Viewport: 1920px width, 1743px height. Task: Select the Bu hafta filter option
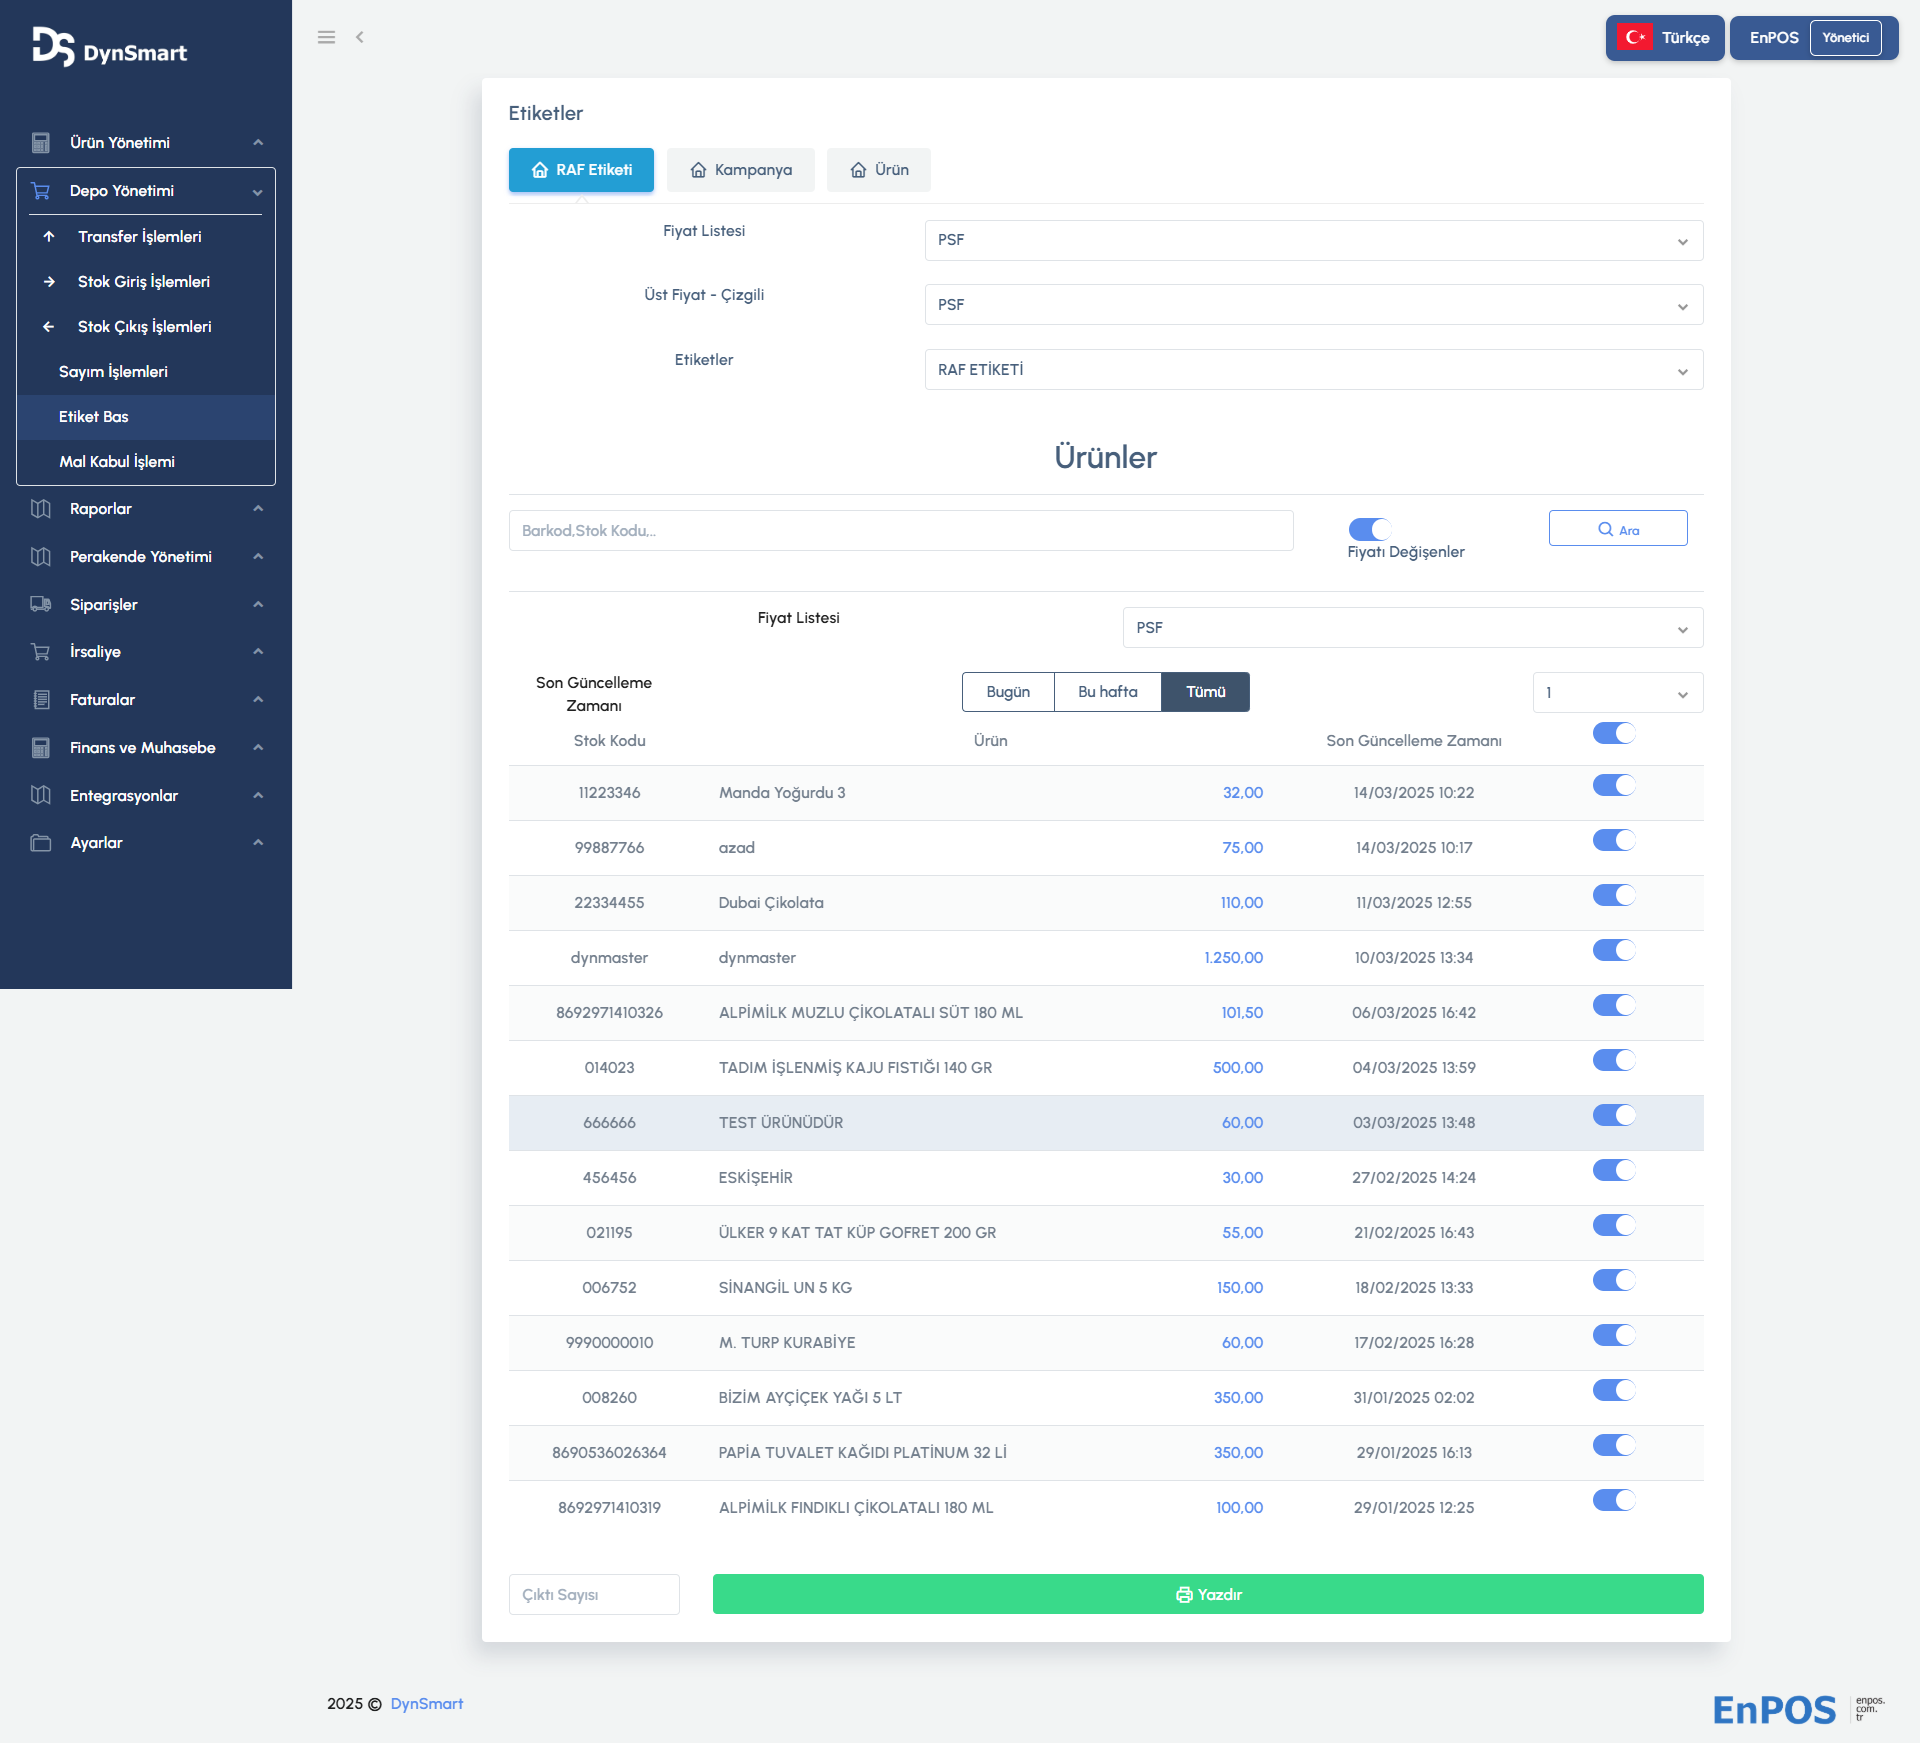[1107, 692]
